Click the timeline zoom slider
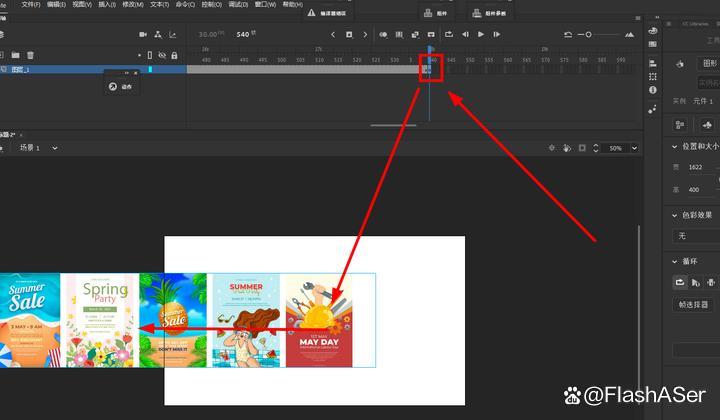This screenshot has height=420, width=720. point(599,34)
